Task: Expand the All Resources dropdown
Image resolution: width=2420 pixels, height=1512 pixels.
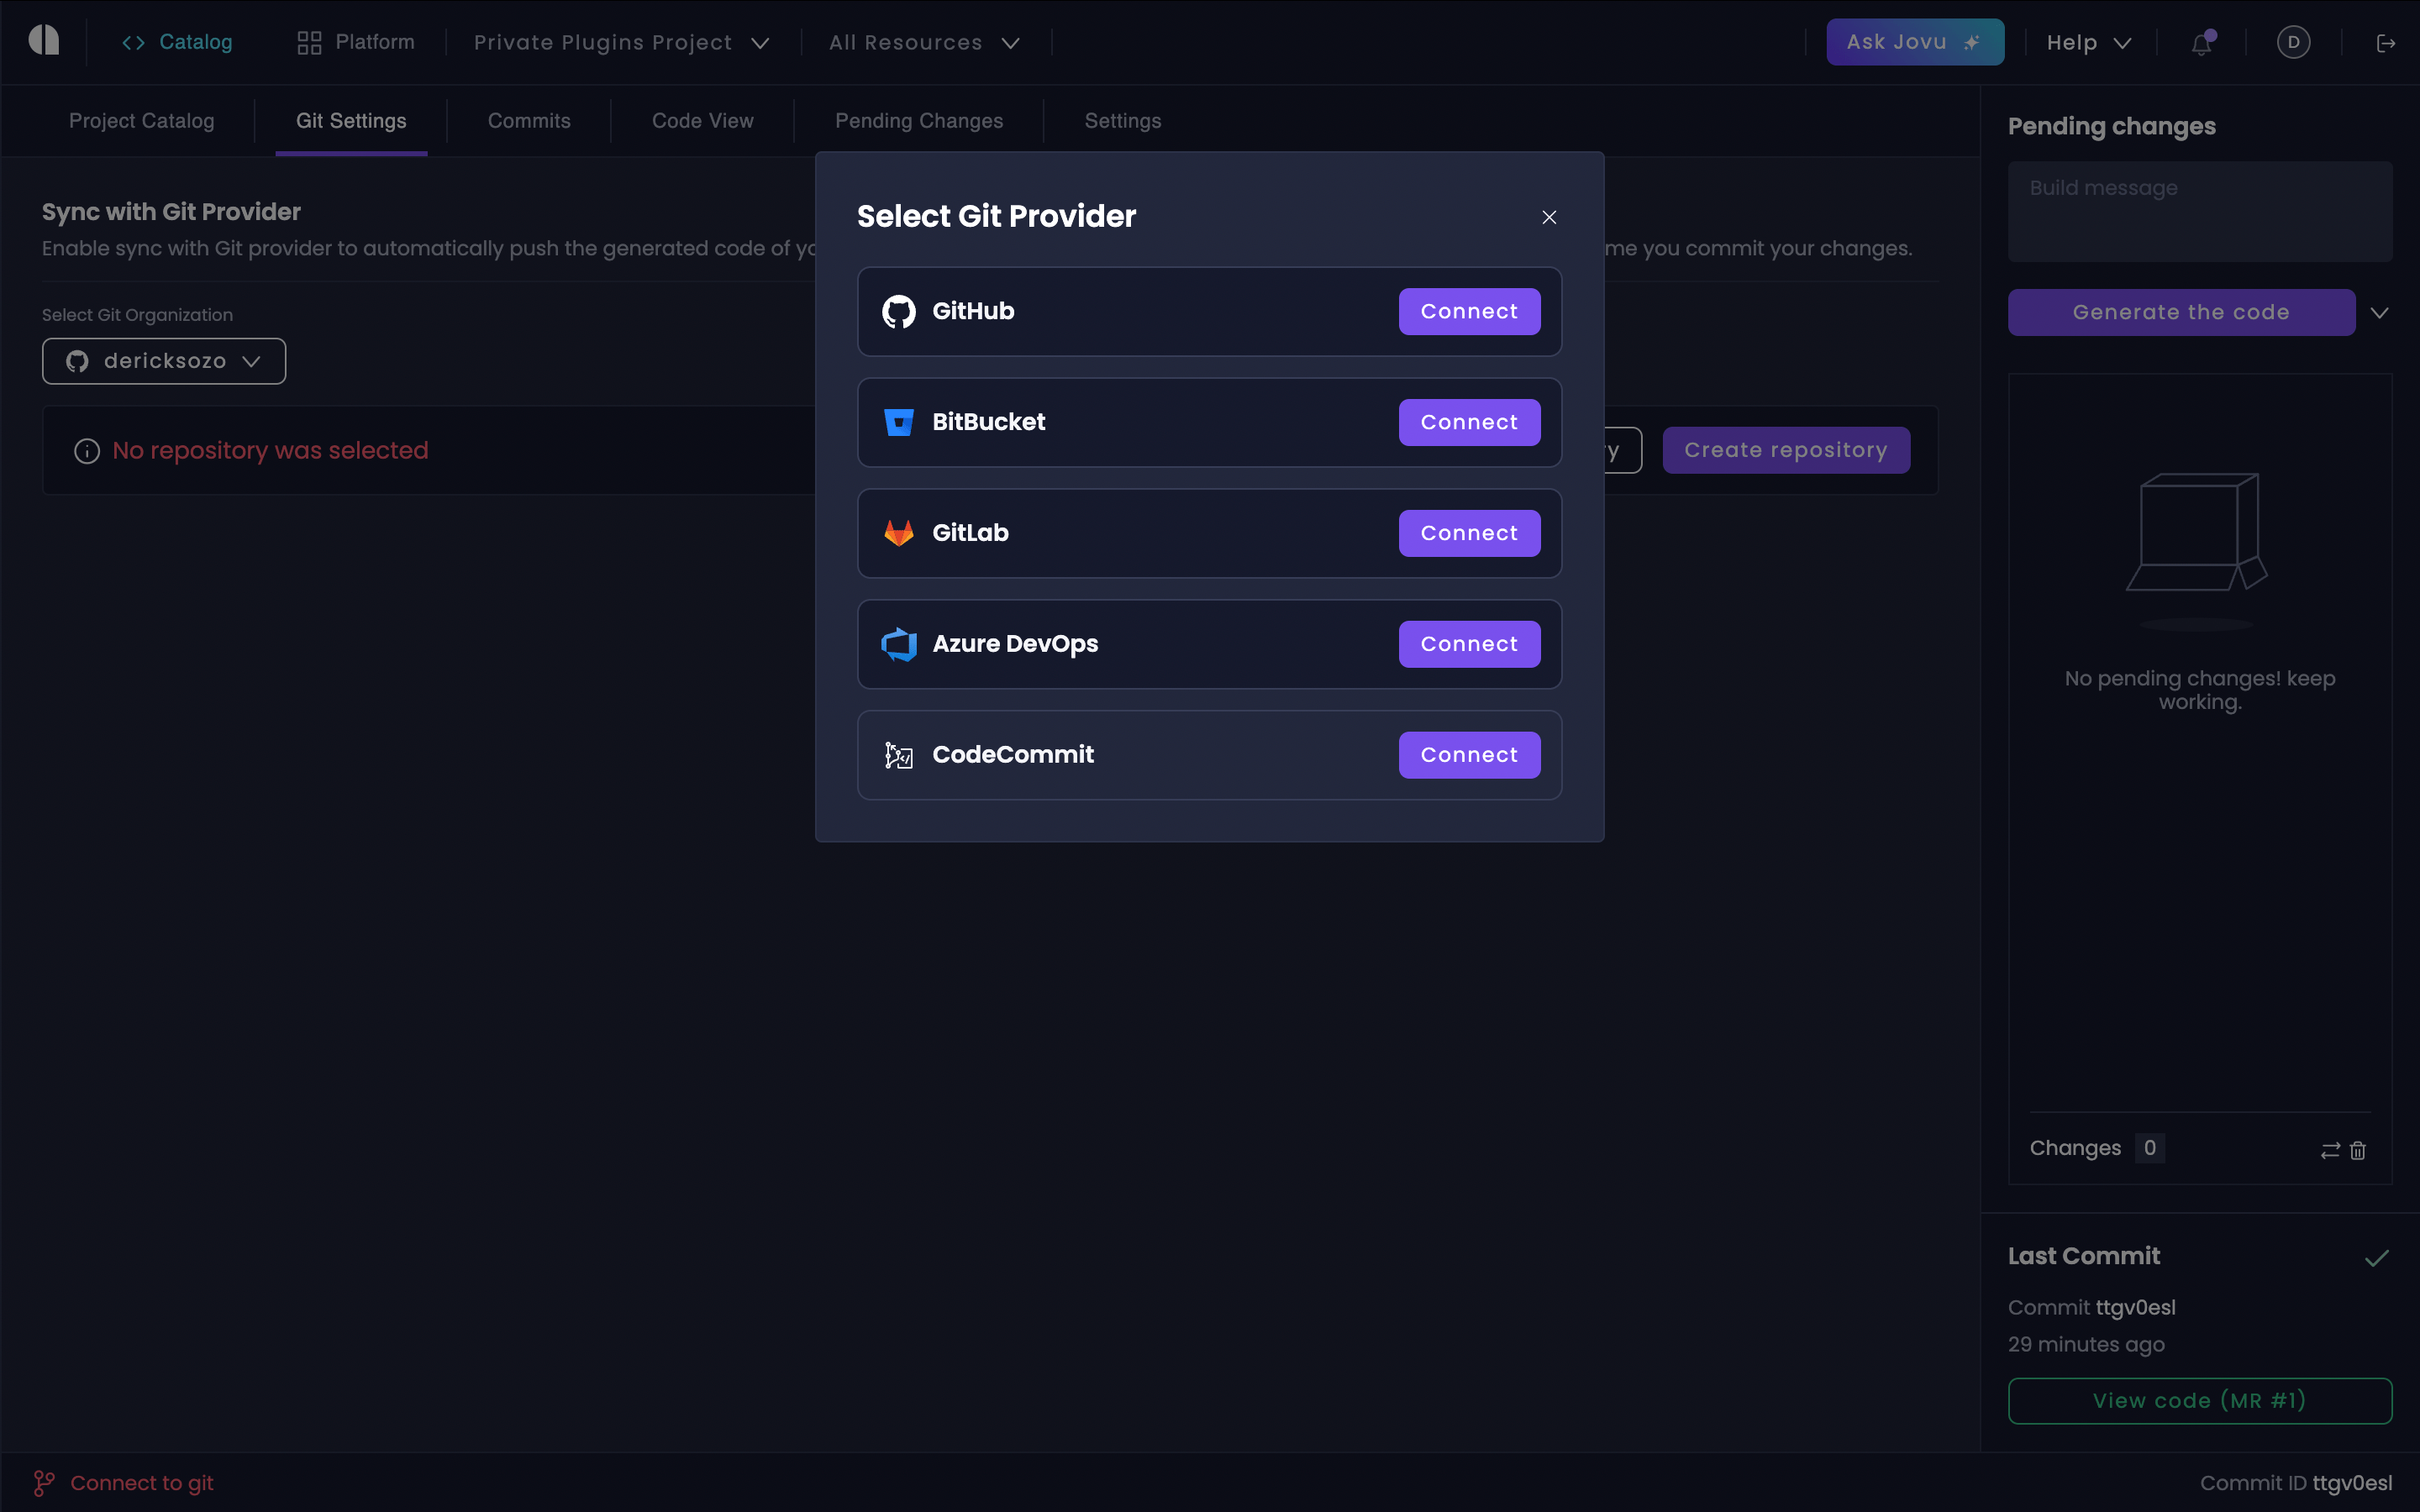Action: pos(924,43)
